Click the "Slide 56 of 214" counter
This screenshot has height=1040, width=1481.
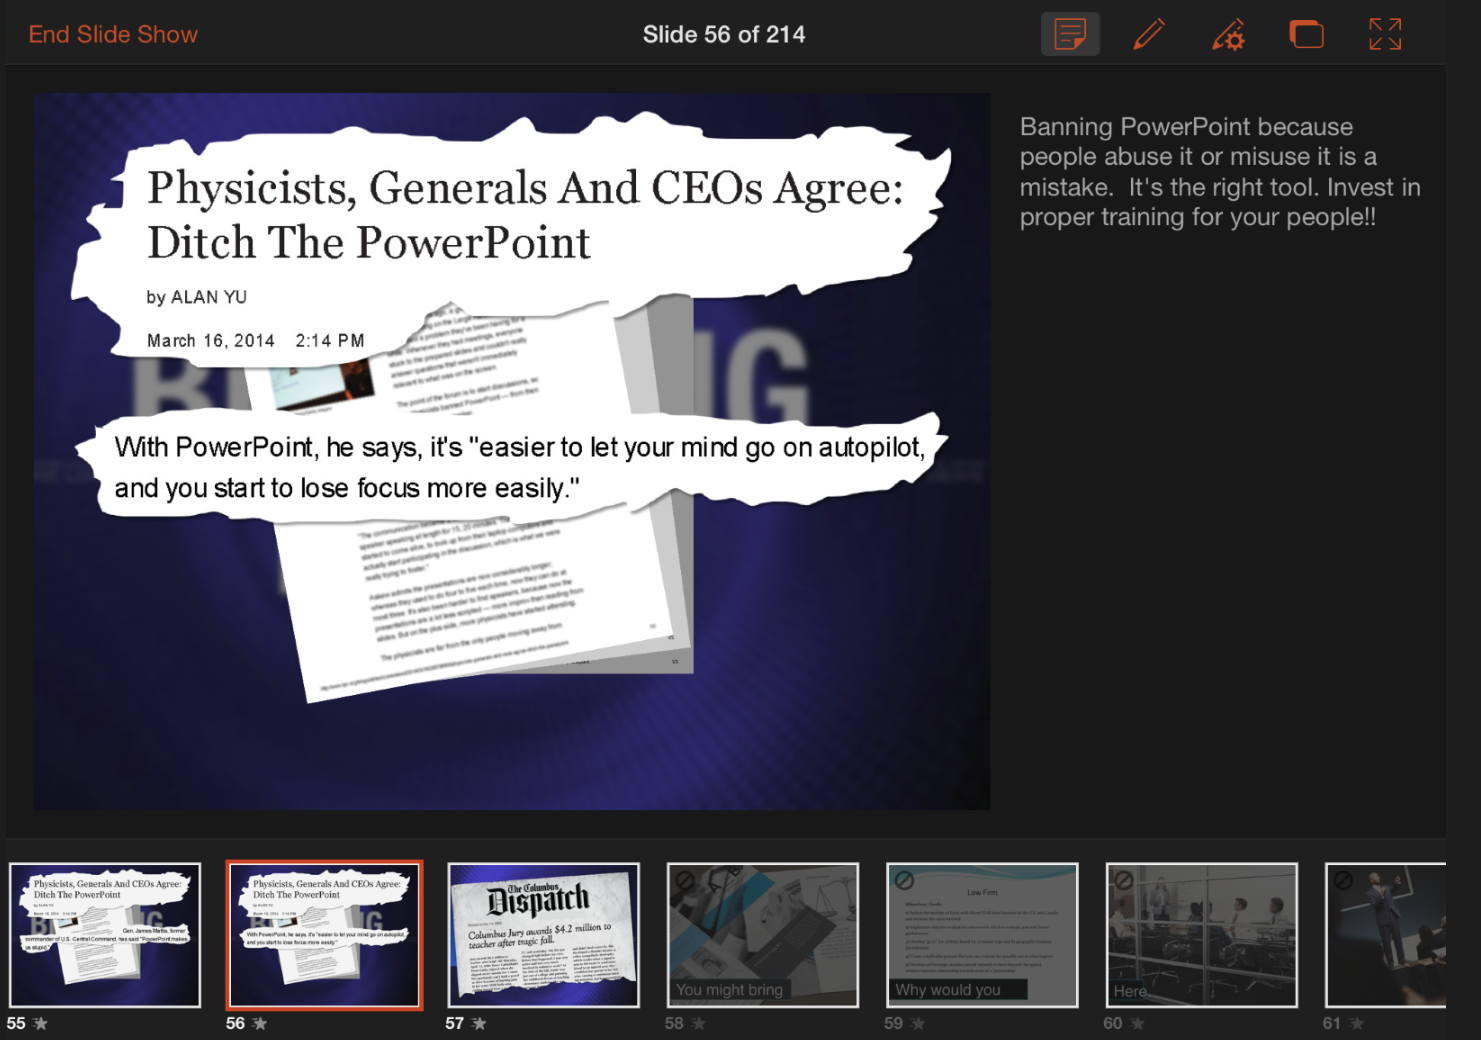click(724, 35)
